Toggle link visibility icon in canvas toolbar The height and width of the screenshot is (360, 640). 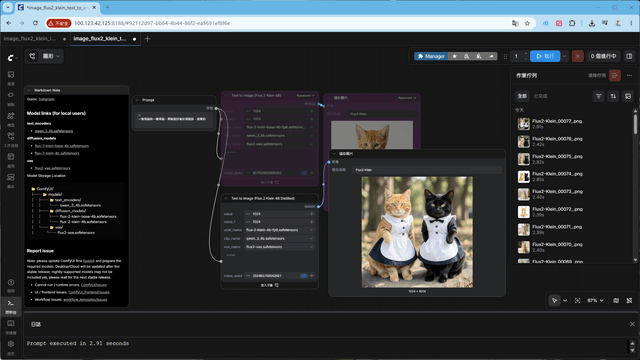(x=629, y=300)
